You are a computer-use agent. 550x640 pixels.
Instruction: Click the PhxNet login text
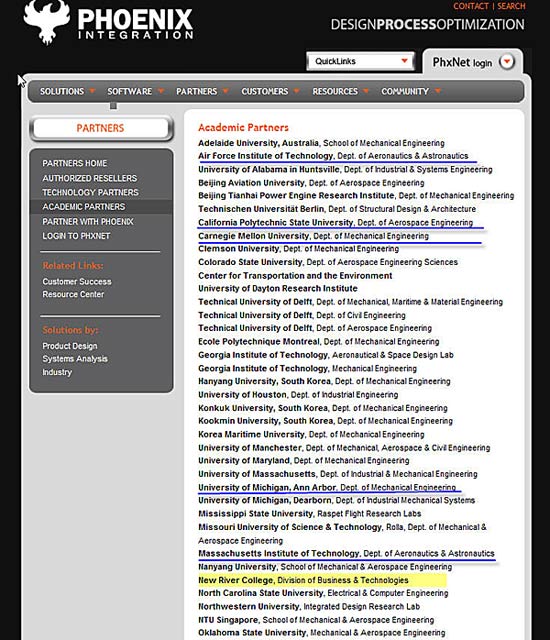point(462,62)
